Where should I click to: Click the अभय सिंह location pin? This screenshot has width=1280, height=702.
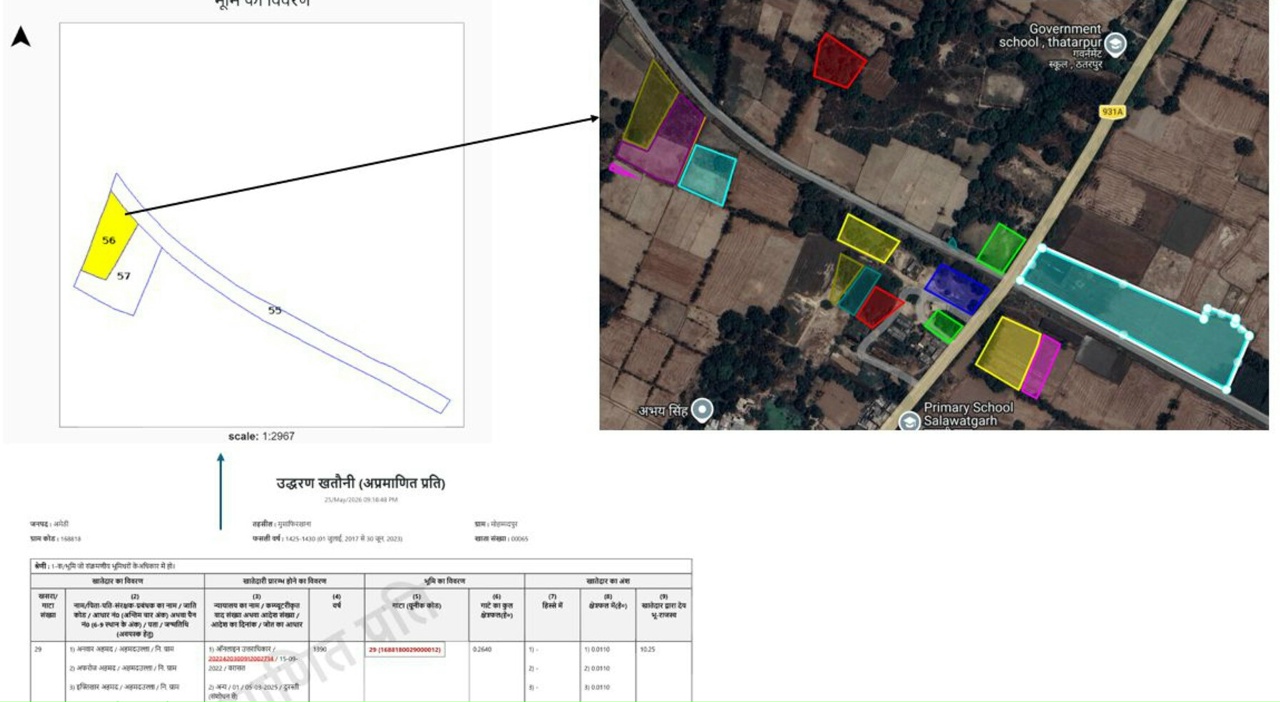point(703,409)
